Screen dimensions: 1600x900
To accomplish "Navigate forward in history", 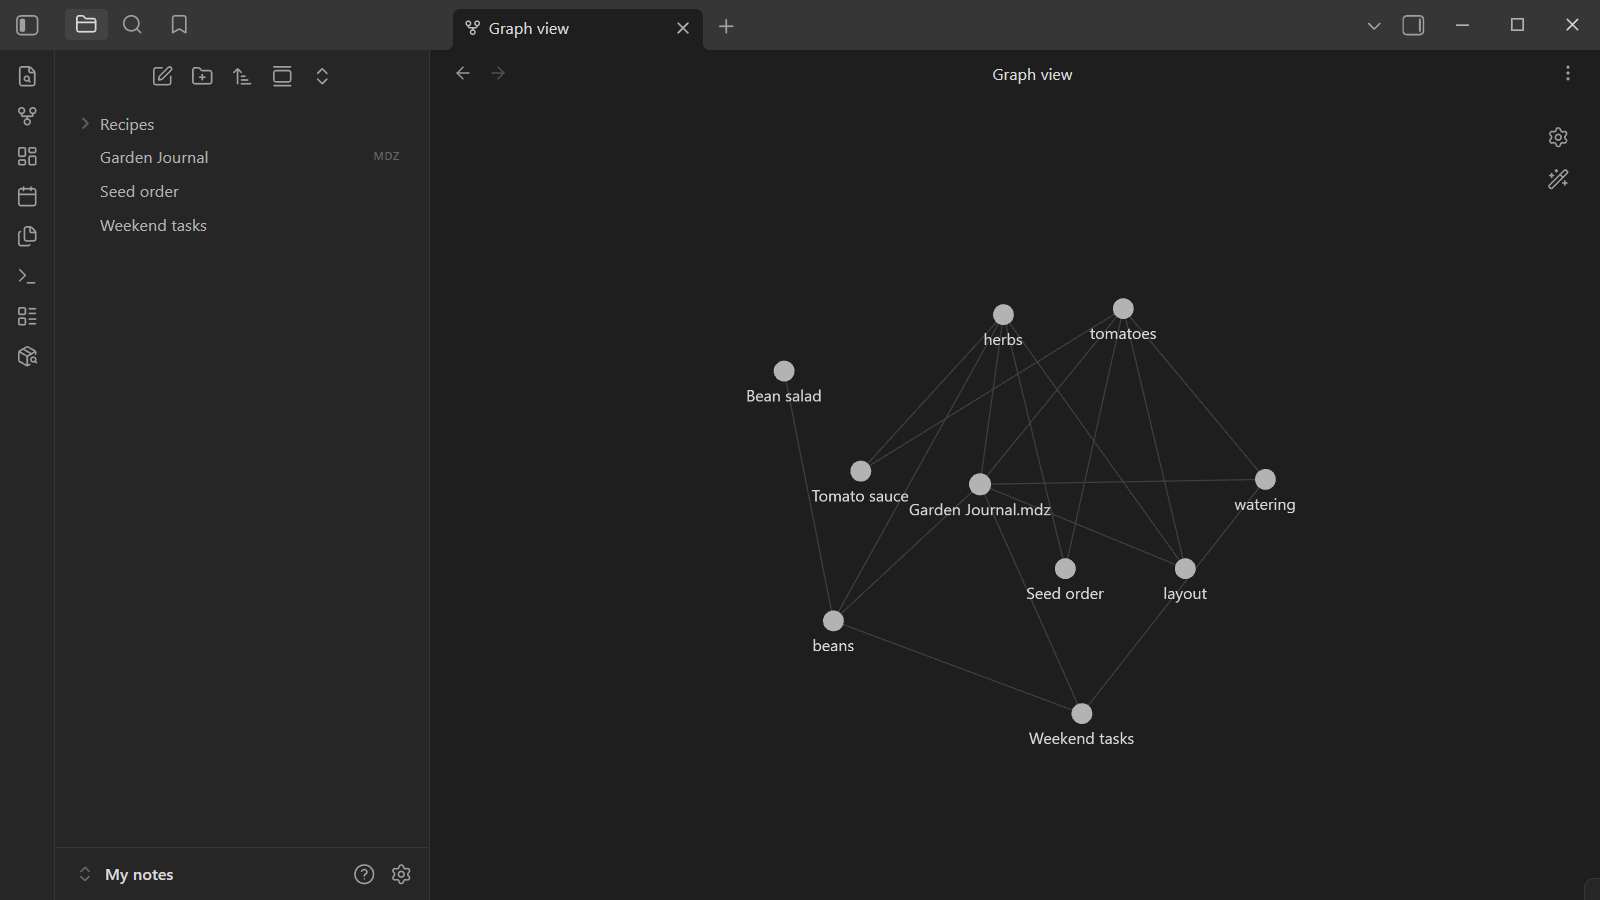I will click(x=498, y=73).
